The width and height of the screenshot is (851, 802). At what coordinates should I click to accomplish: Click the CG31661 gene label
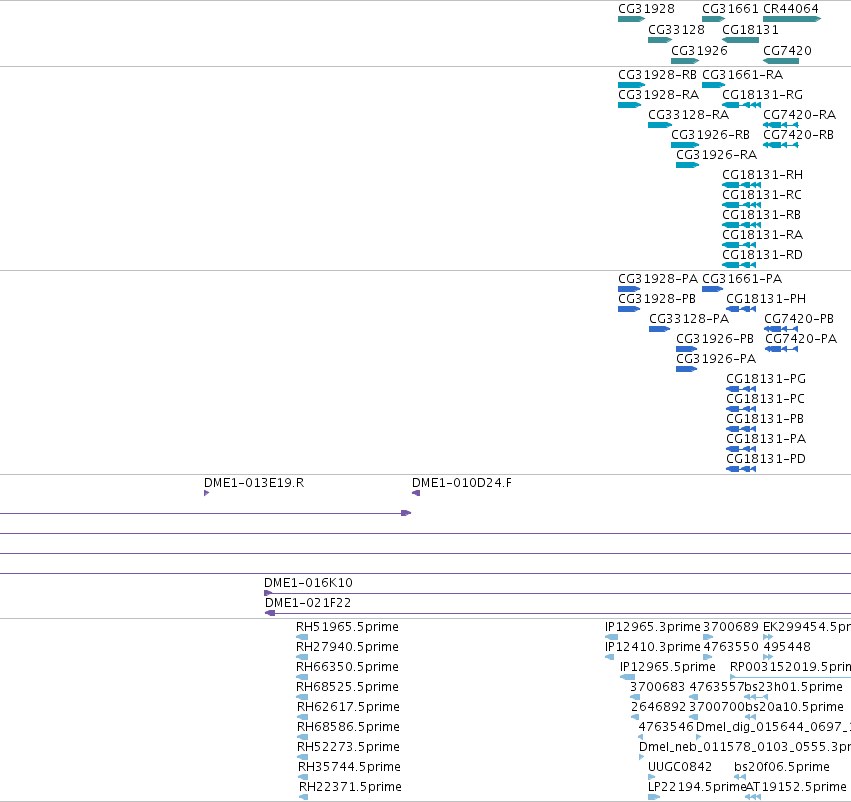point(730,9)
